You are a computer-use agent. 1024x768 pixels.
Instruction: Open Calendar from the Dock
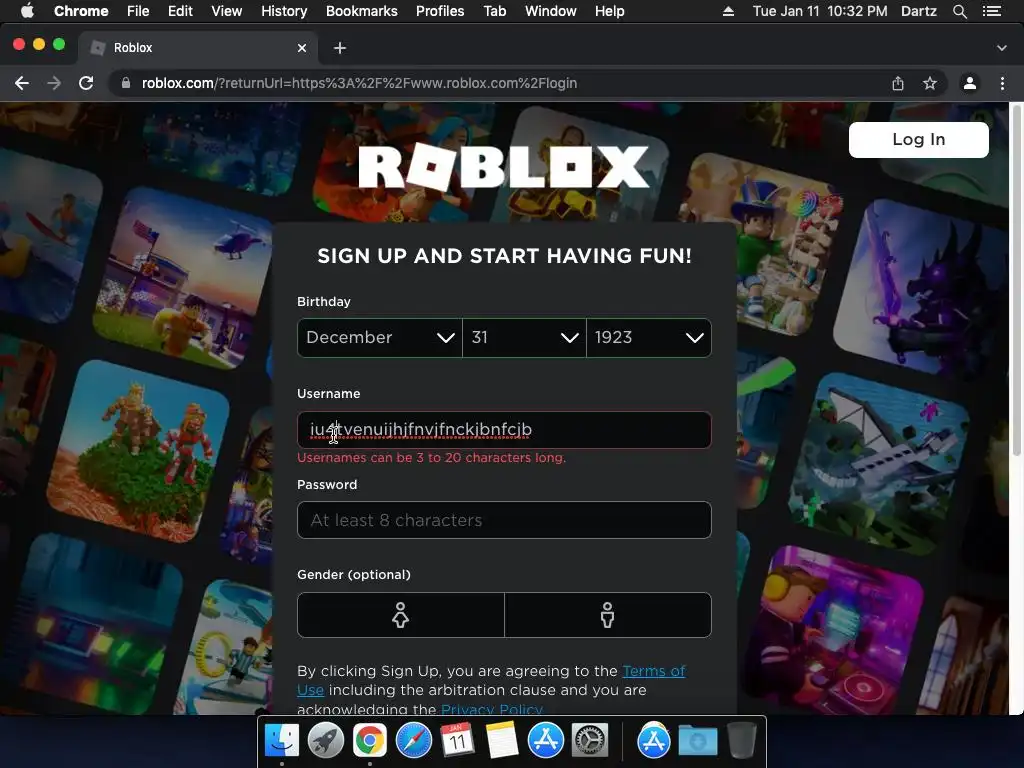458,741
